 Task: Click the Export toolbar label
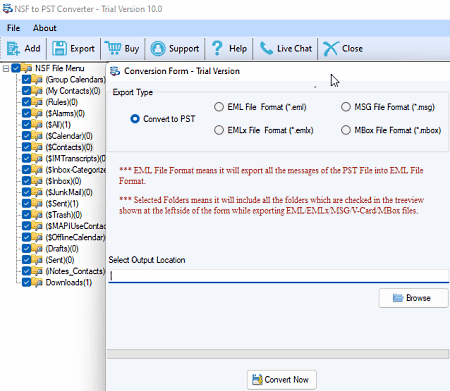click(x=82, y=49)
